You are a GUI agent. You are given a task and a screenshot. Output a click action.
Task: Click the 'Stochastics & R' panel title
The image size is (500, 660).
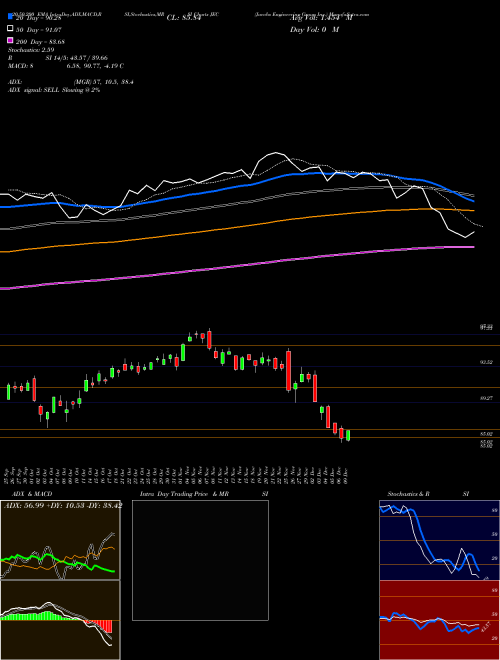(408, 494)
